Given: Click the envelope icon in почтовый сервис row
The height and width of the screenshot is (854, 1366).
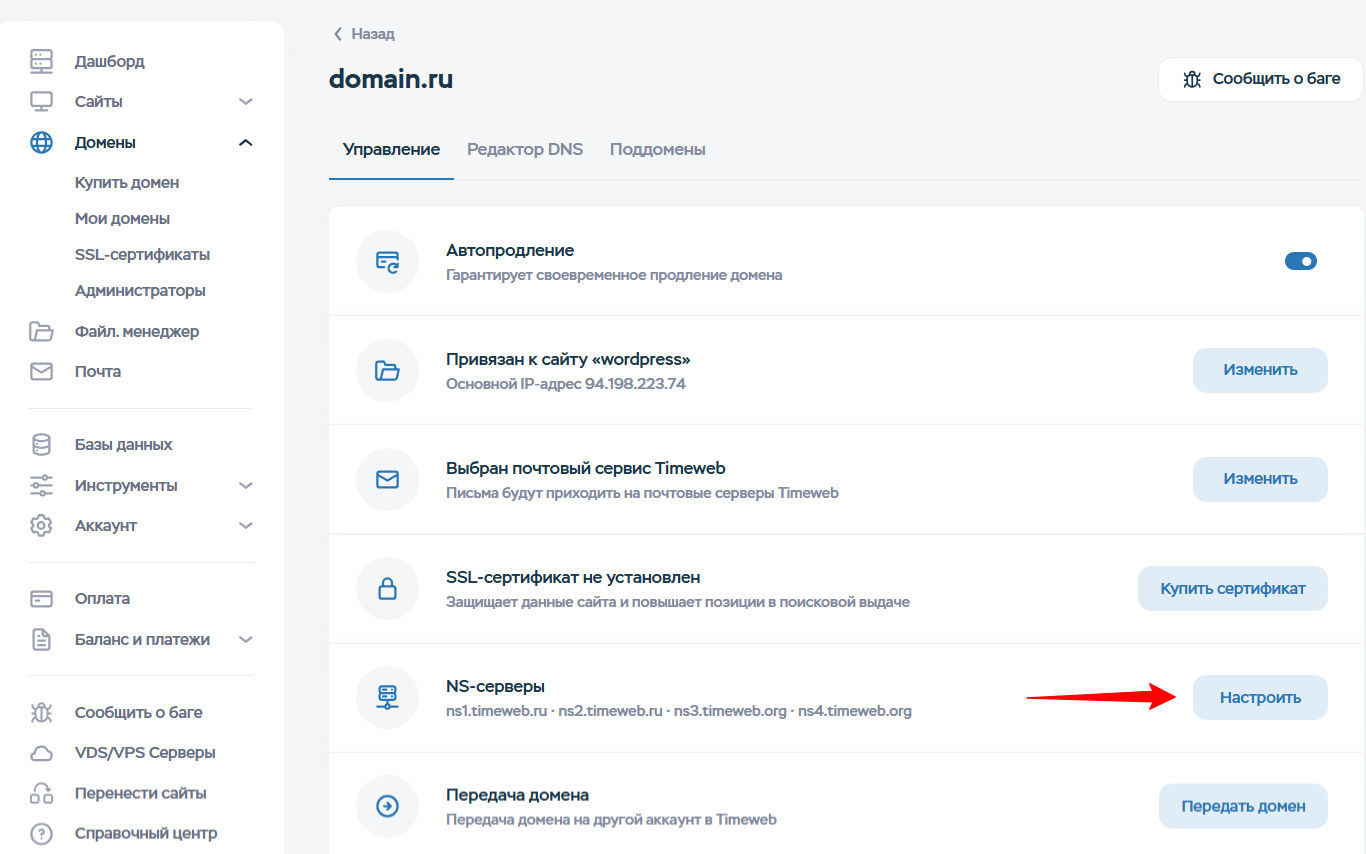Looking at the screenshot, I should click(387, 480).
